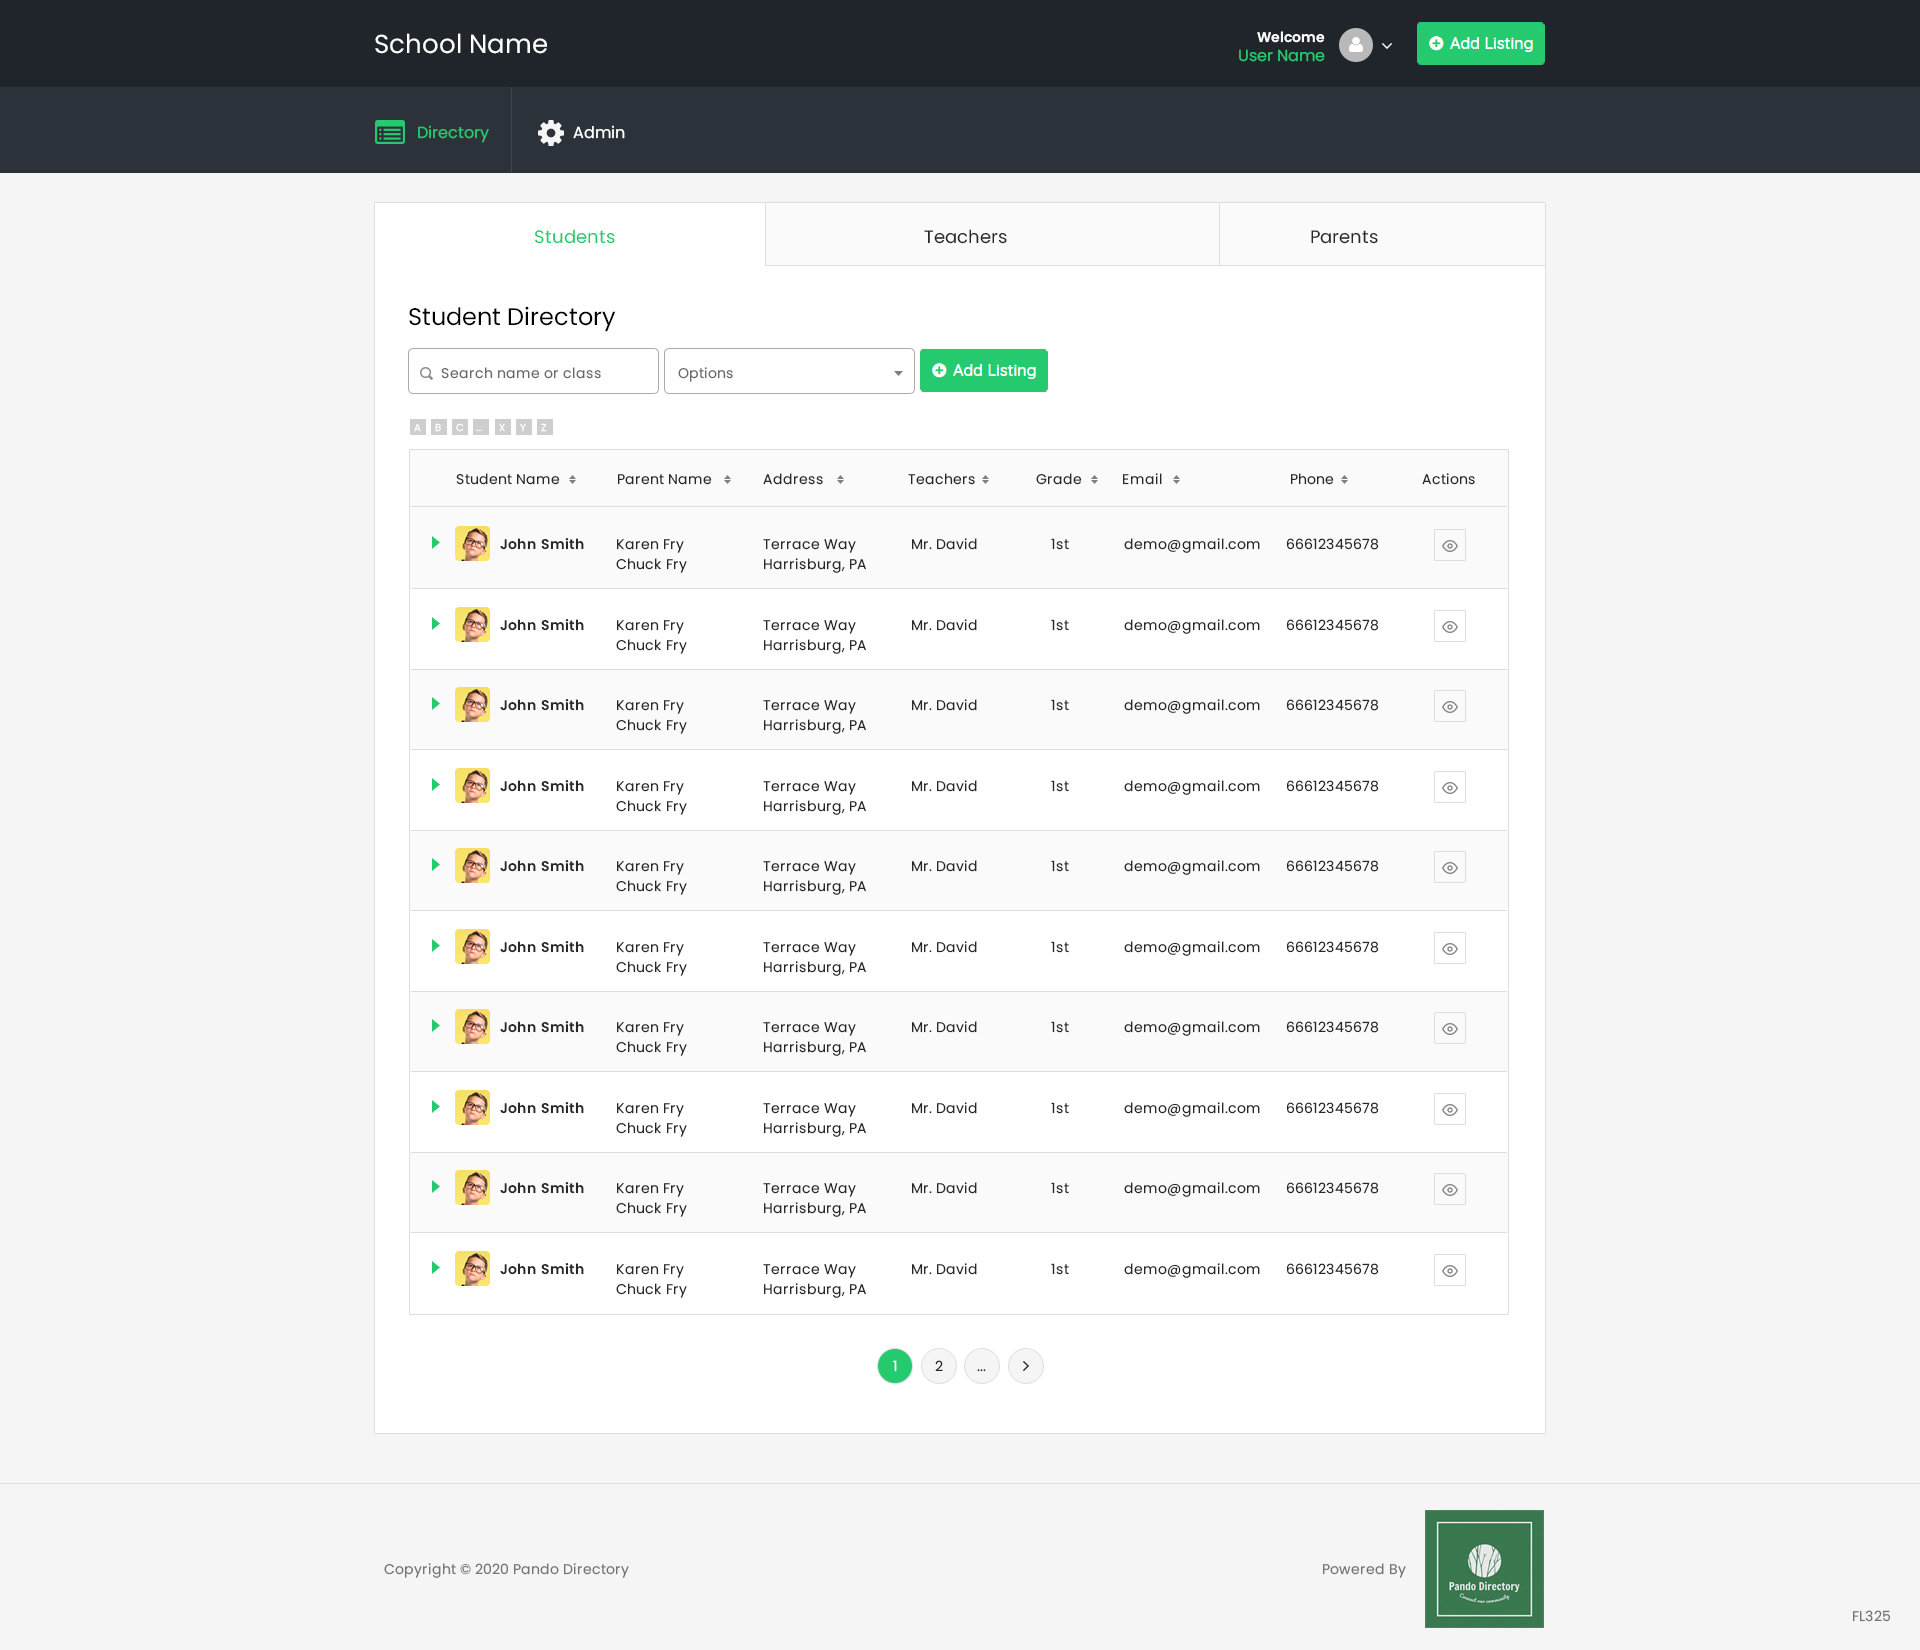Click the eye view icon in fifth row
The width and height of the screenshot is (1920, 1650).
[x=1449, y=868]
